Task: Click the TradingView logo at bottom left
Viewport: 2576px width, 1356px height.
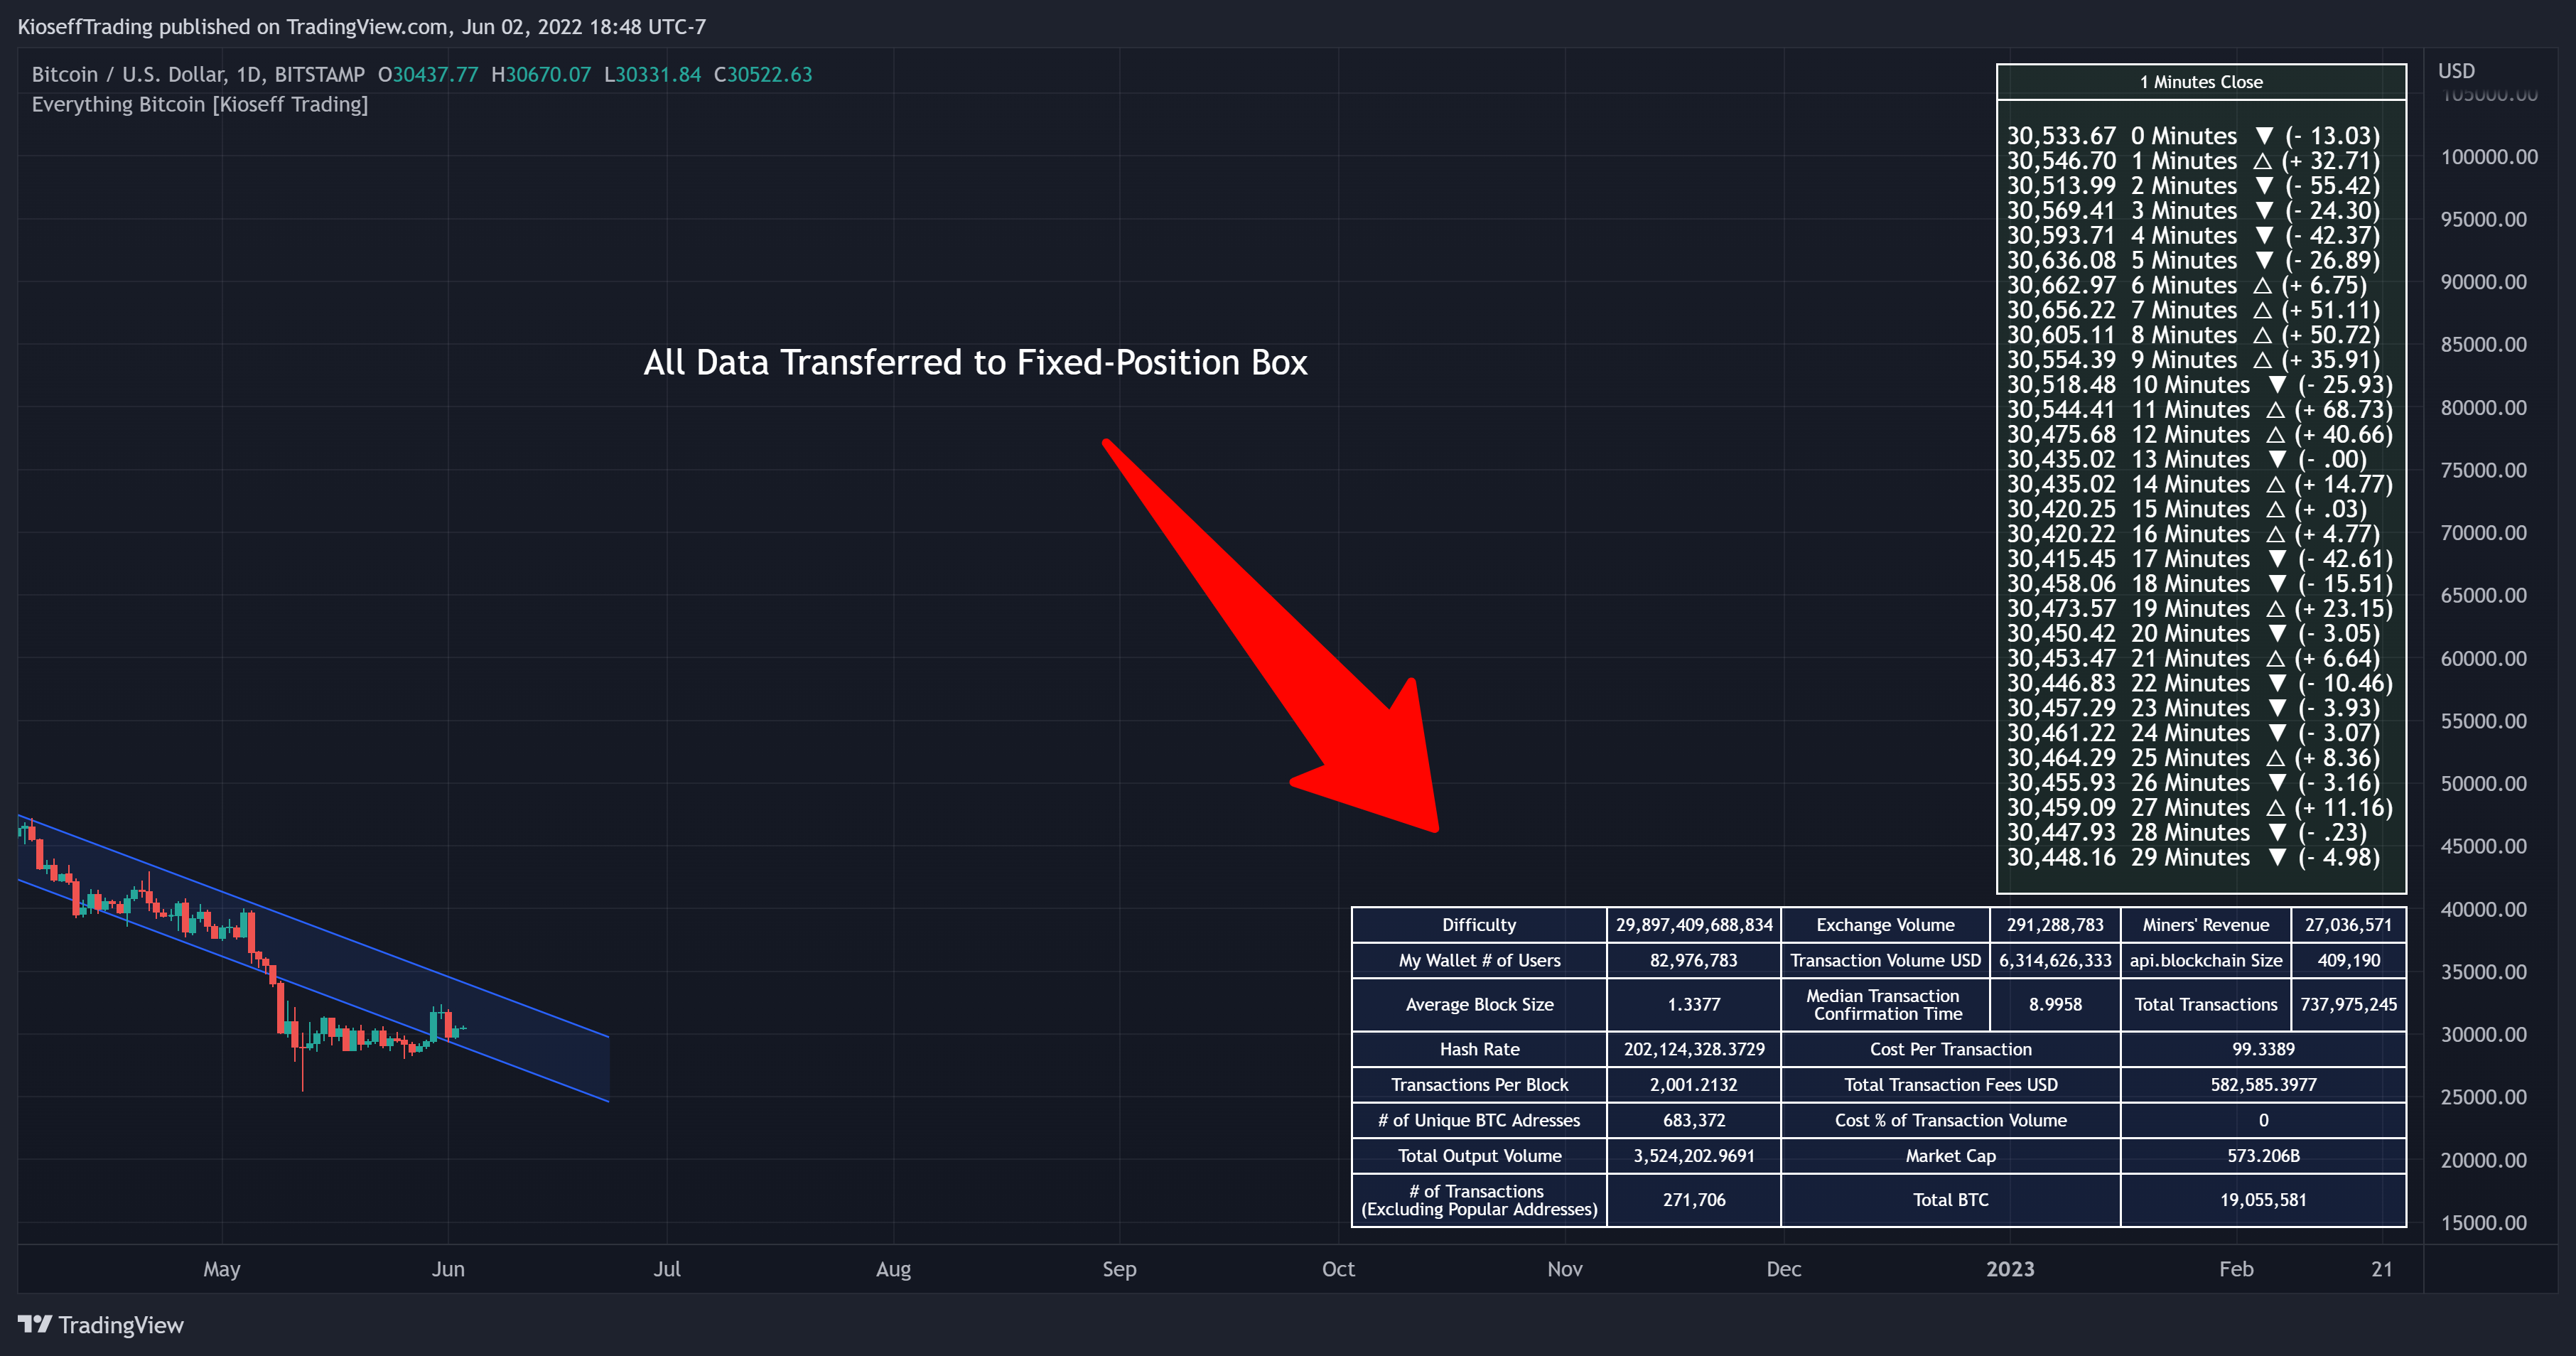Action: click(100, 1325)
